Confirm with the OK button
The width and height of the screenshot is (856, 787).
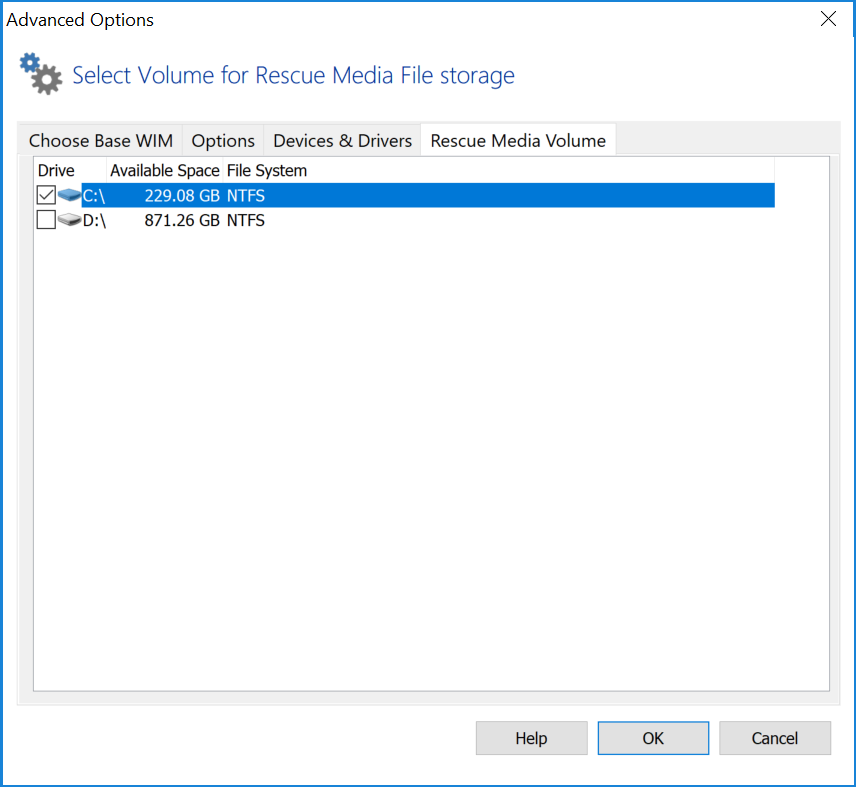653,738
